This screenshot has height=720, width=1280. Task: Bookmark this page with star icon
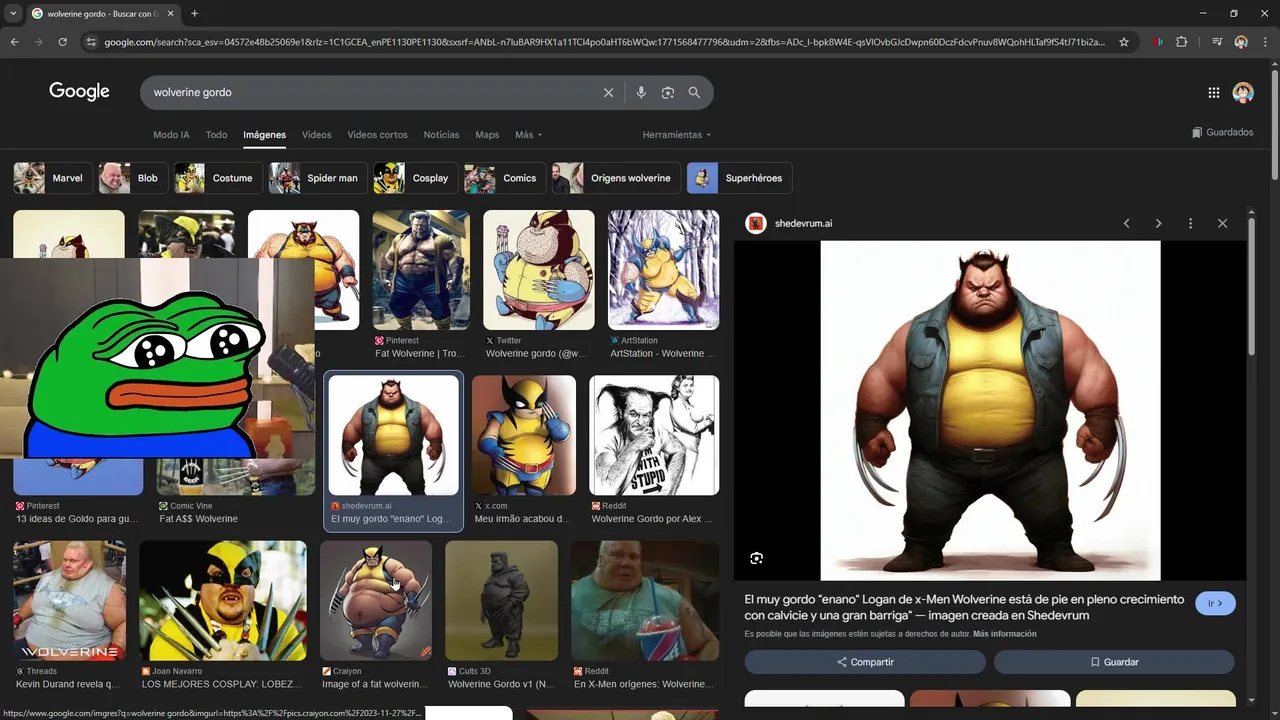click(x=1124, y=42)
